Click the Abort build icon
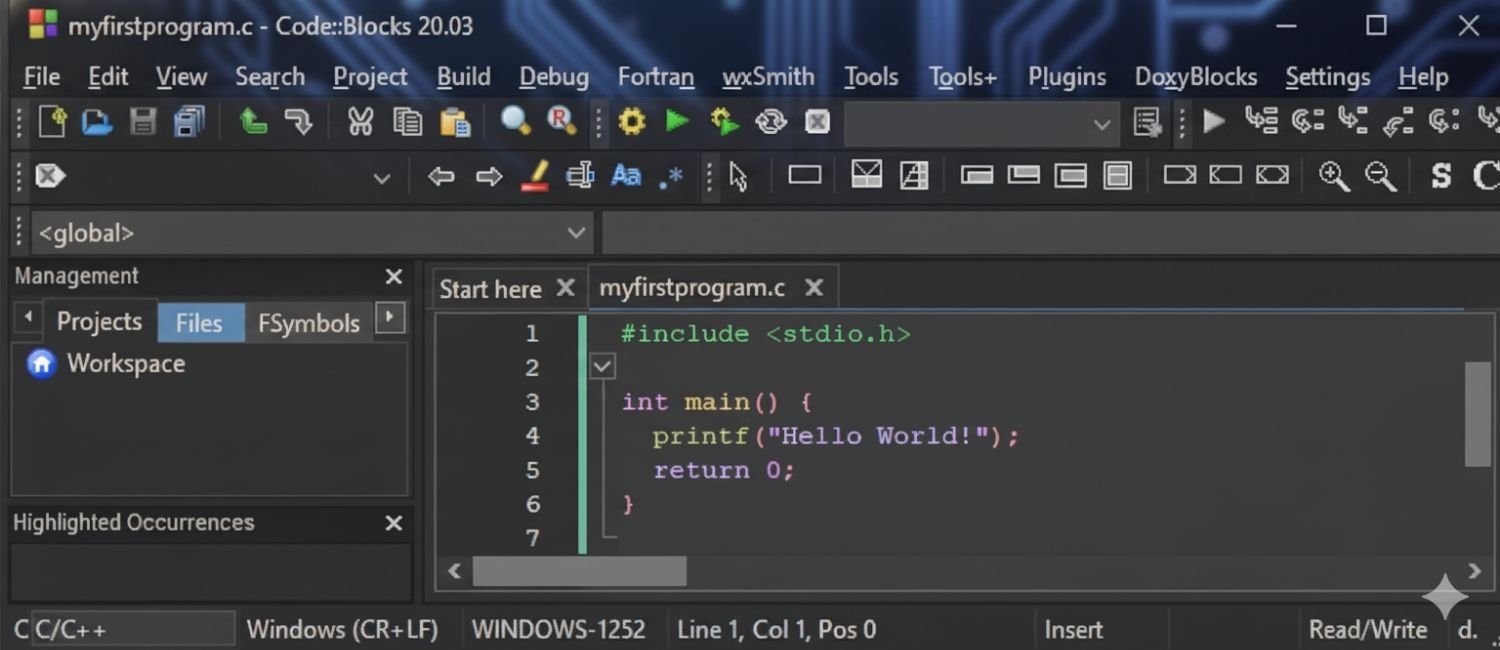The height and width of the screenshot is (650, 1500). tap(817, 122)
